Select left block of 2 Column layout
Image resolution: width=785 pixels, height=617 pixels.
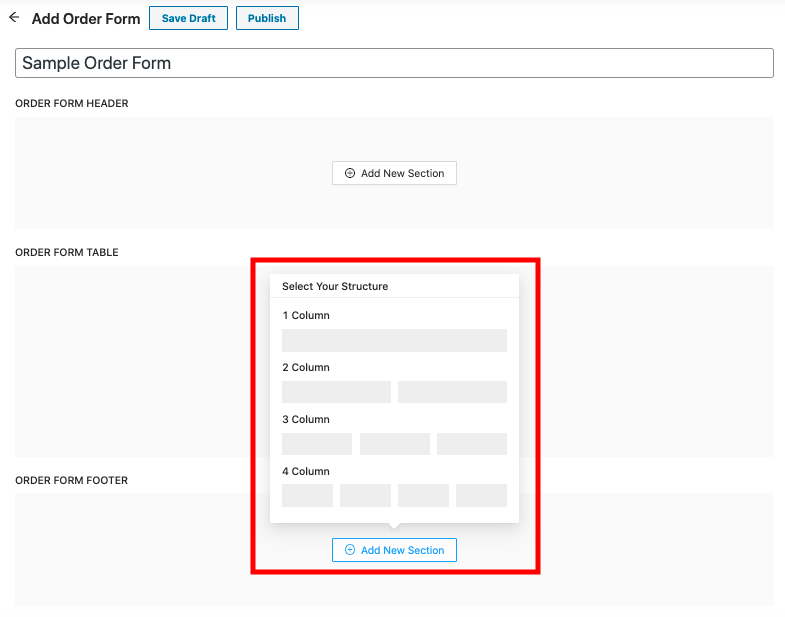tap(336, 392)
